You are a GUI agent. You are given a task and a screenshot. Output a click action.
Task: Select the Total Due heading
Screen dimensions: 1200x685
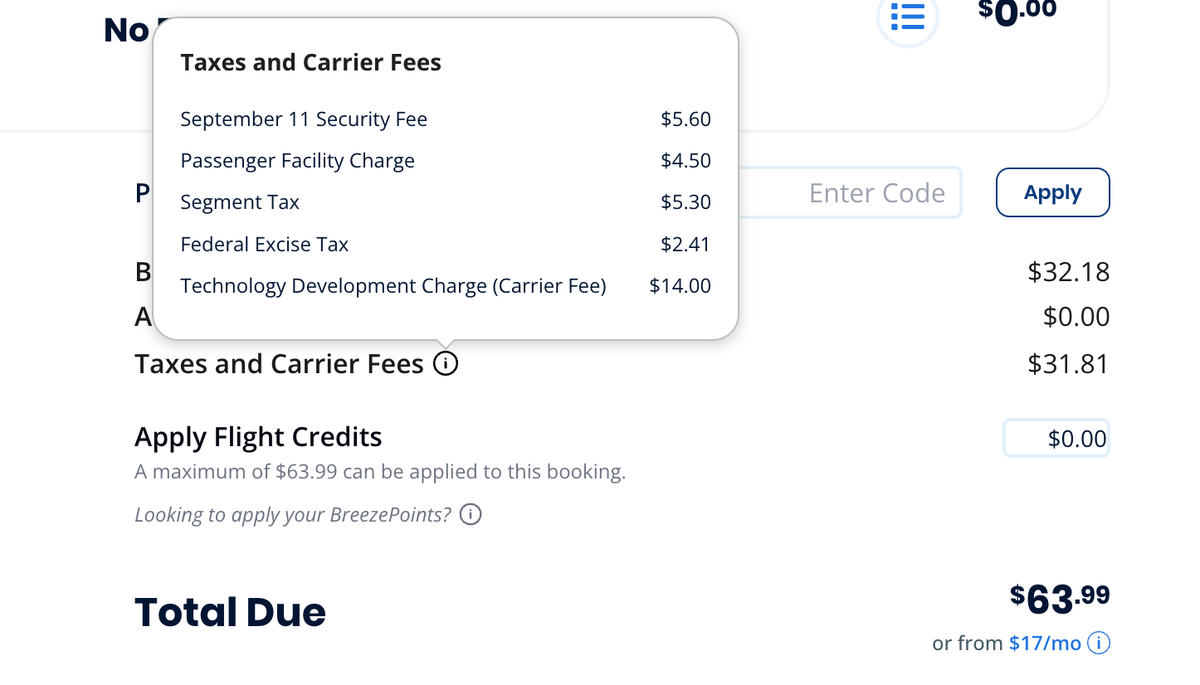(x=229, y=611)
